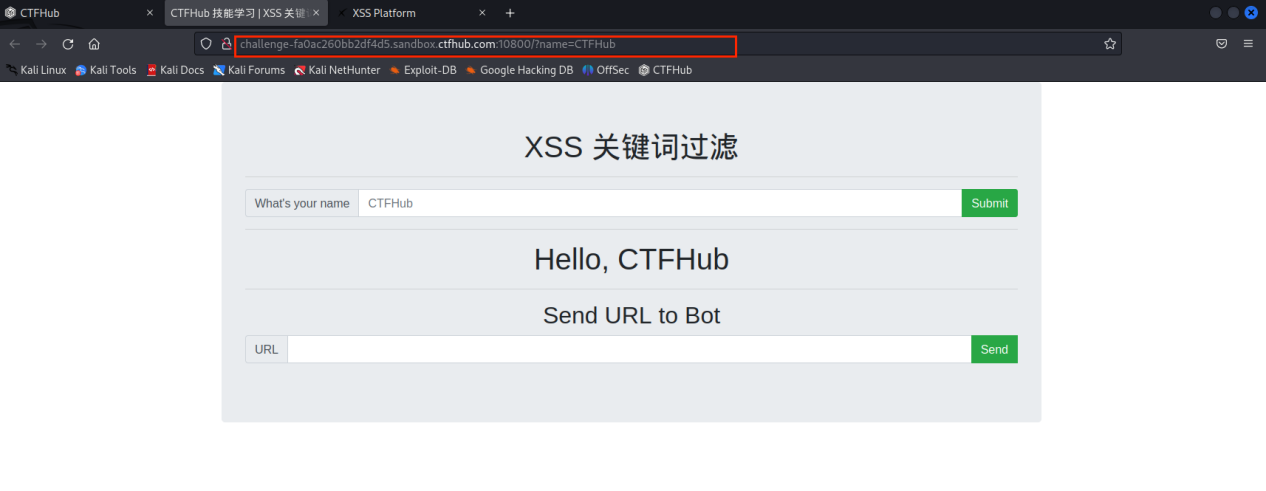Close the XSS Platform tab
Viewport: 1266px width, 491px height.
pyautogui.click(x=482, y=13)
